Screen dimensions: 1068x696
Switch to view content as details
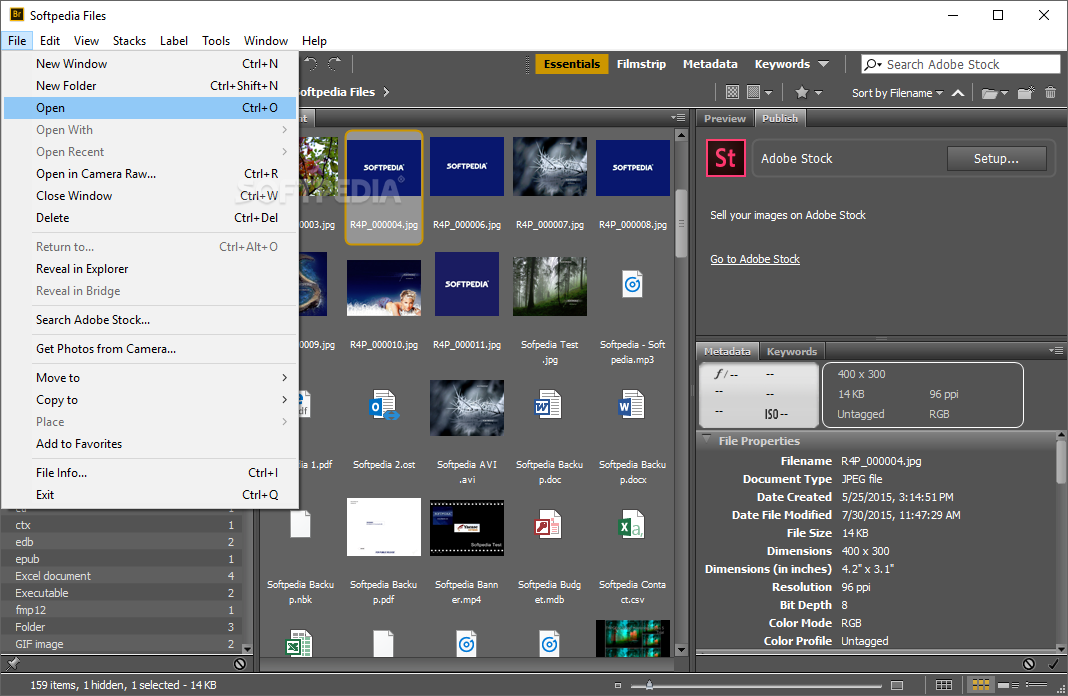tap(1009, 685)
